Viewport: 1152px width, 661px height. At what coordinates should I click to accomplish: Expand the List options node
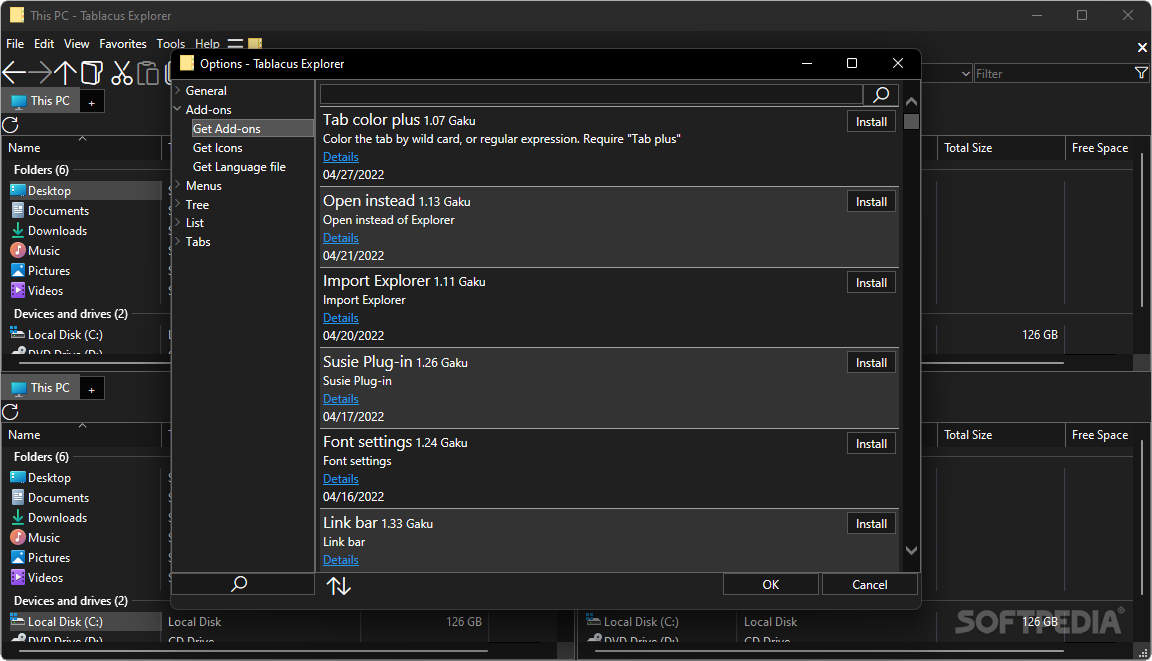coord(178,223)
